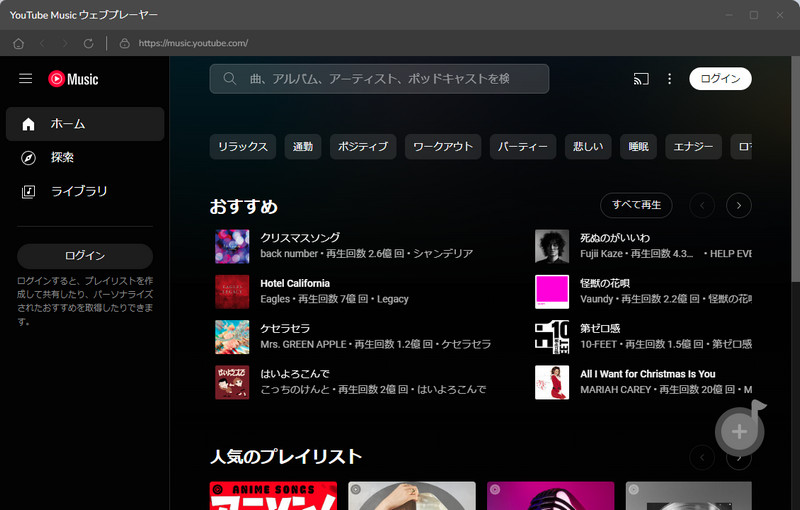Viewport: 800px width, 510px height.
Task: Select the Sleep mood chip
Action: tap(638, 147)
